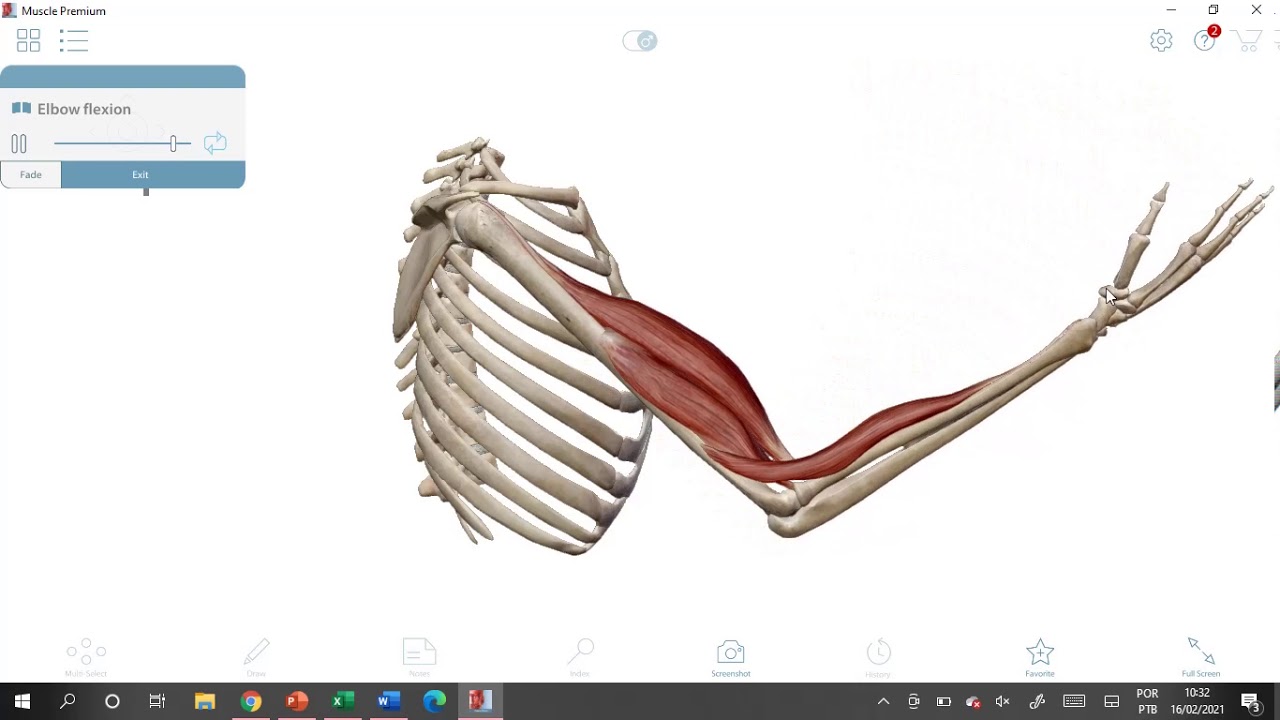Open File Explorer from the taskbar

pos(205,701)
